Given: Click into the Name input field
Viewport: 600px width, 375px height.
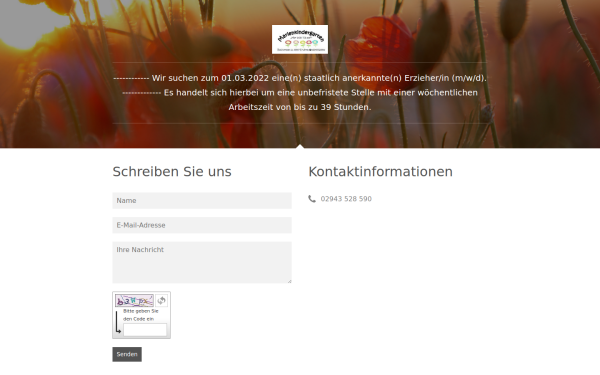Looking at the screenshot, I should [x=202, y=201].
